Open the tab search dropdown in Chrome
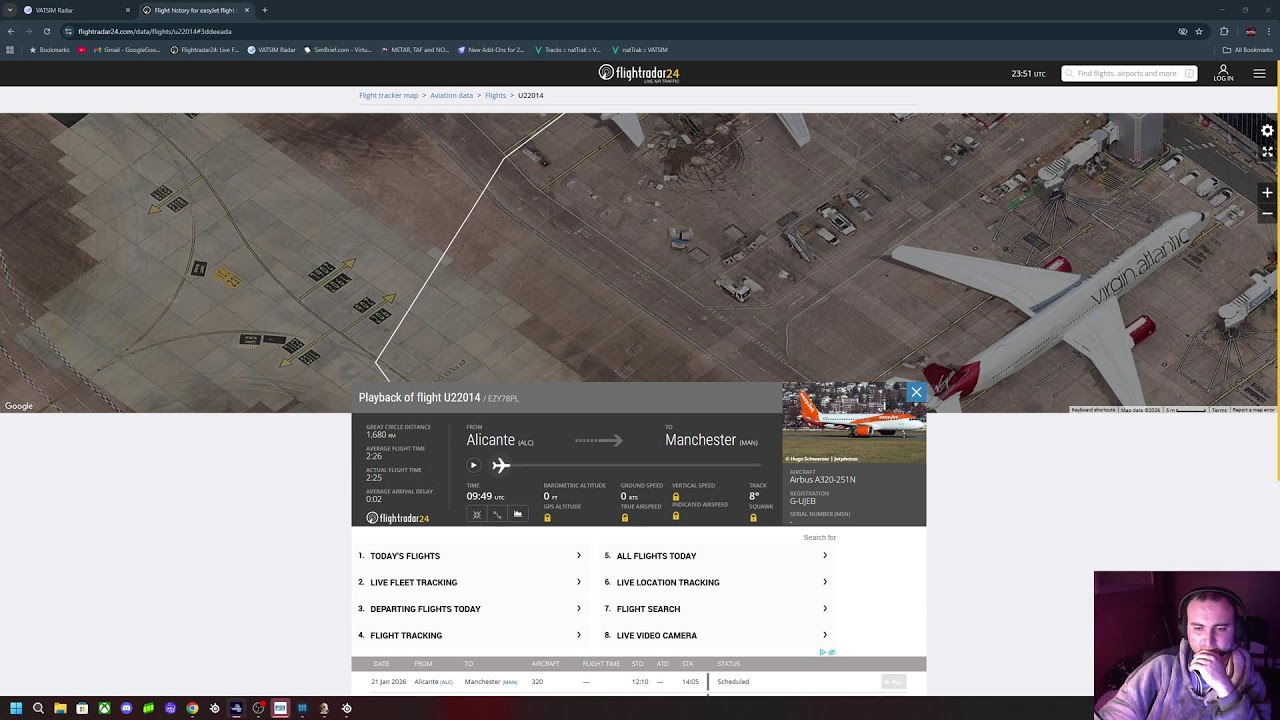This screenshot has width=1280, height=720. click(x=9, y=10)
